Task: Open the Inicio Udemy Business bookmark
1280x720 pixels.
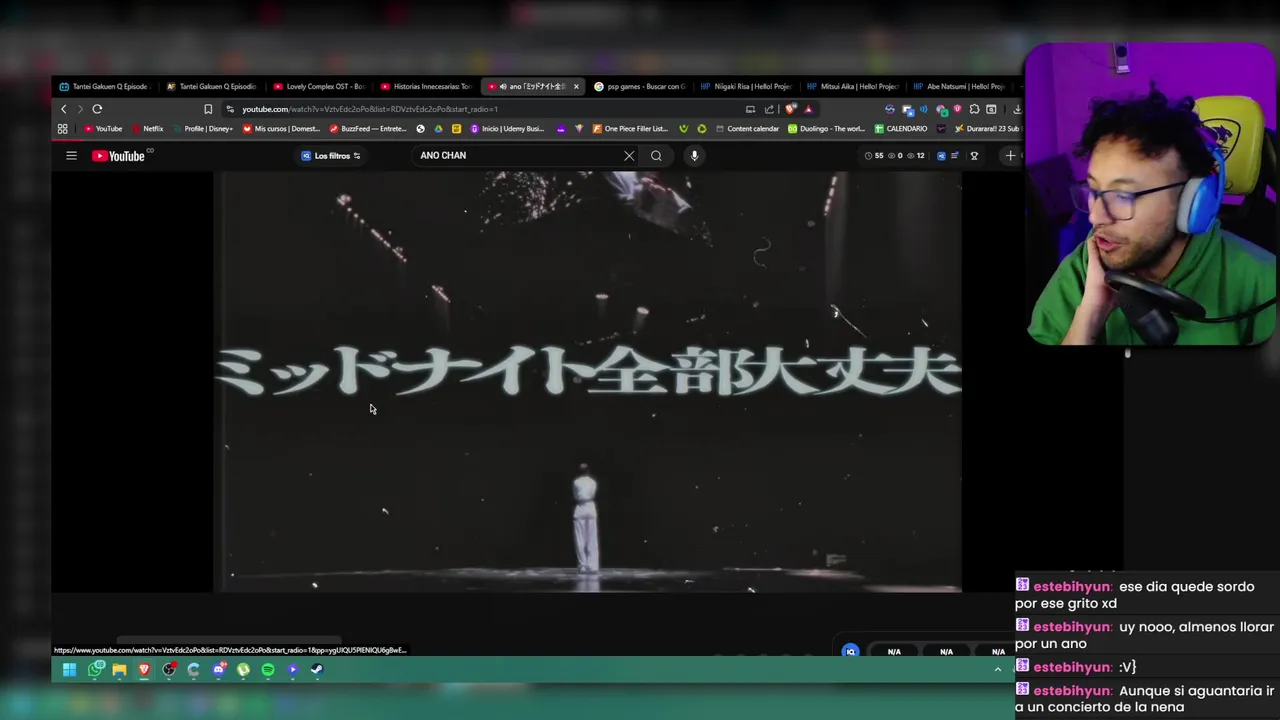Action: (x=507, y=129)
